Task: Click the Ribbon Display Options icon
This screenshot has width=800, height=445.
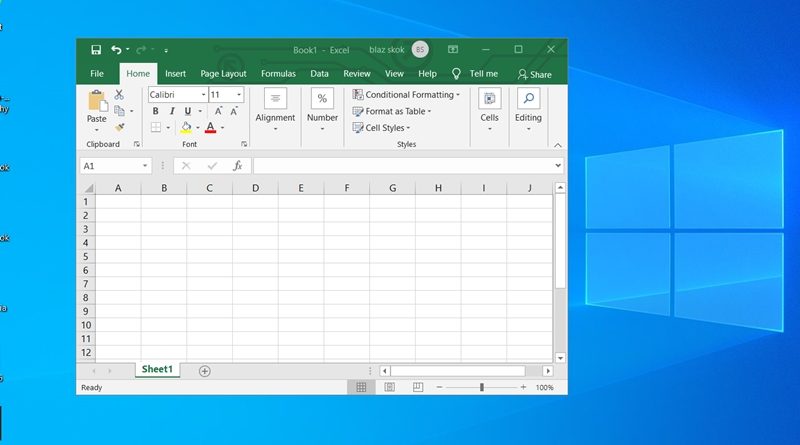Action: click(453, 49)
